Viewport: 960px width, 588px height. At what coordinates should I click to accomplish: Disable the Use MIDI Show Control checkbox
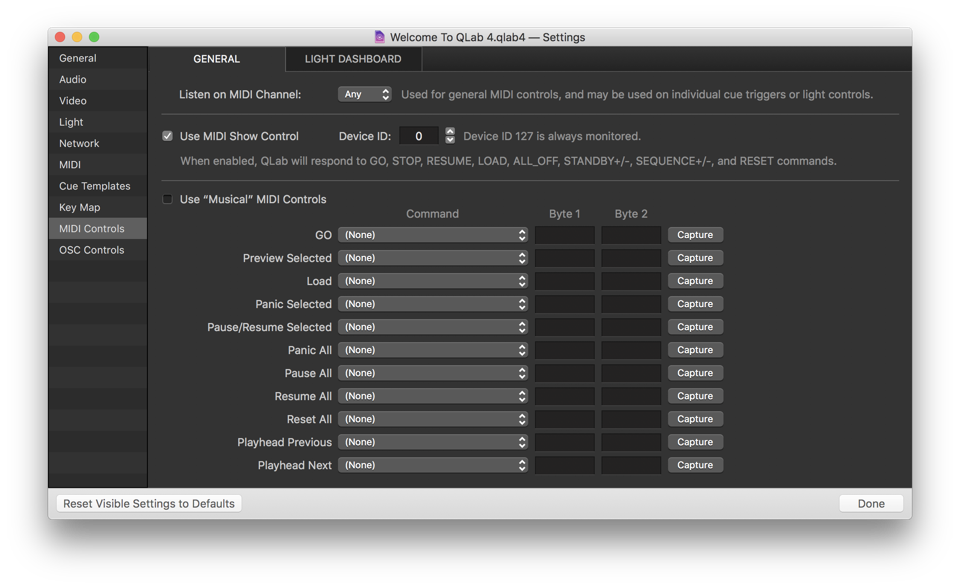(x=168, y=136)
